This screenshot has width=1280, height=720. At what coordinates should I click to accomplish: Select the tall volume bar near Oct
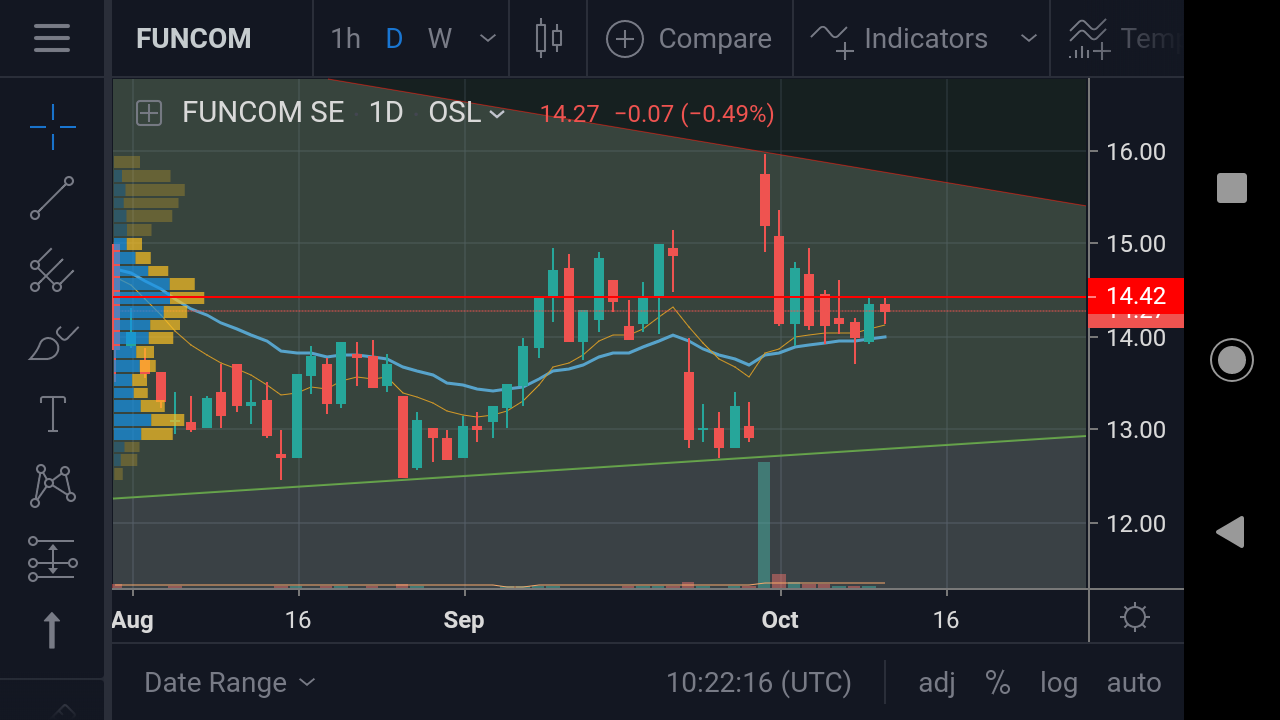coord(764,524)
